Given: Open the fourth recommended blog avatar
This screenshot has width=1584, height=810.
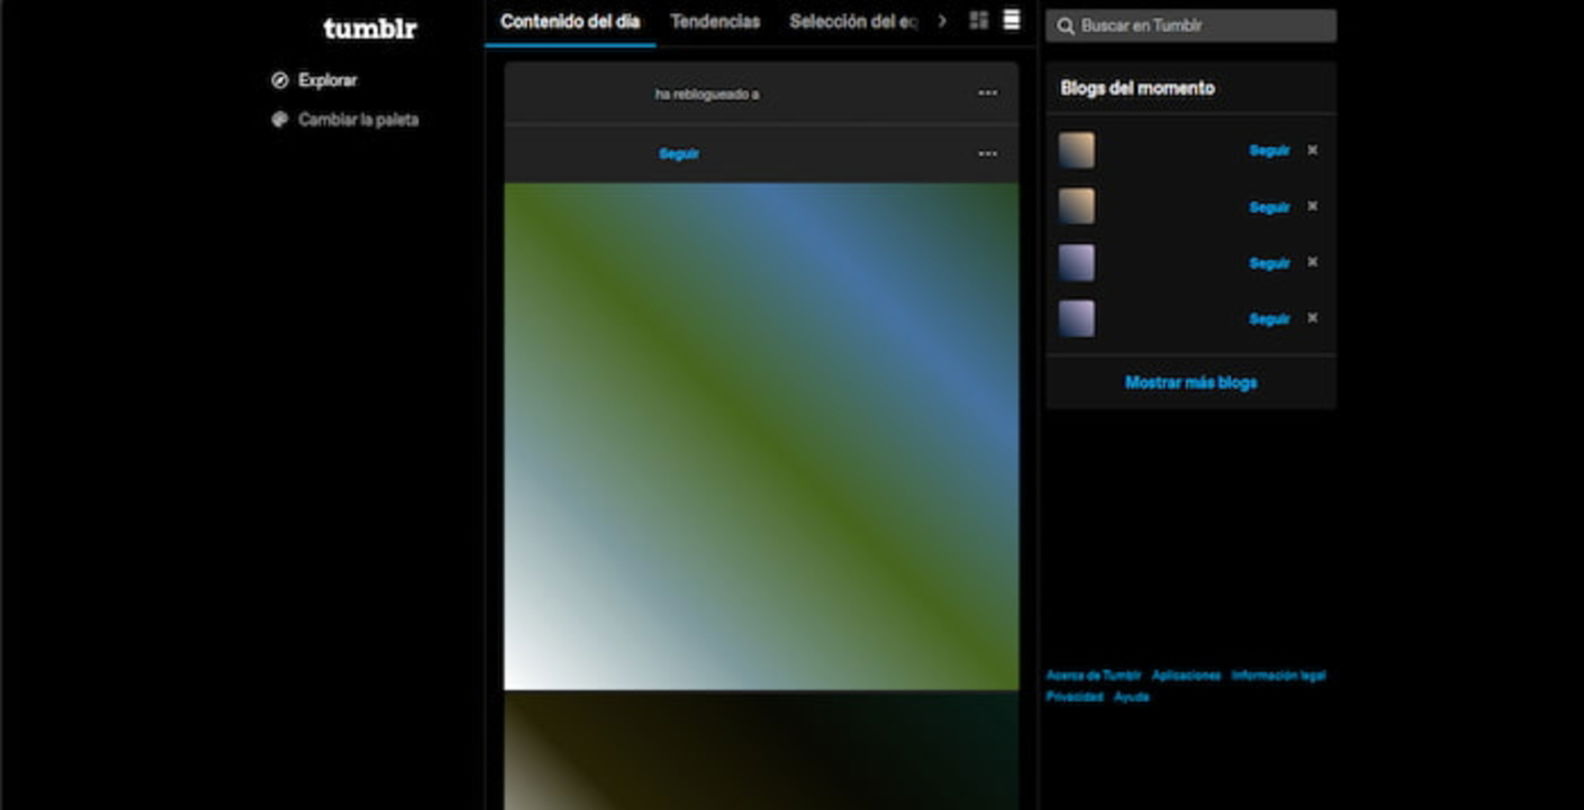Looking at the screenshot, I should tap(1076, 318).
